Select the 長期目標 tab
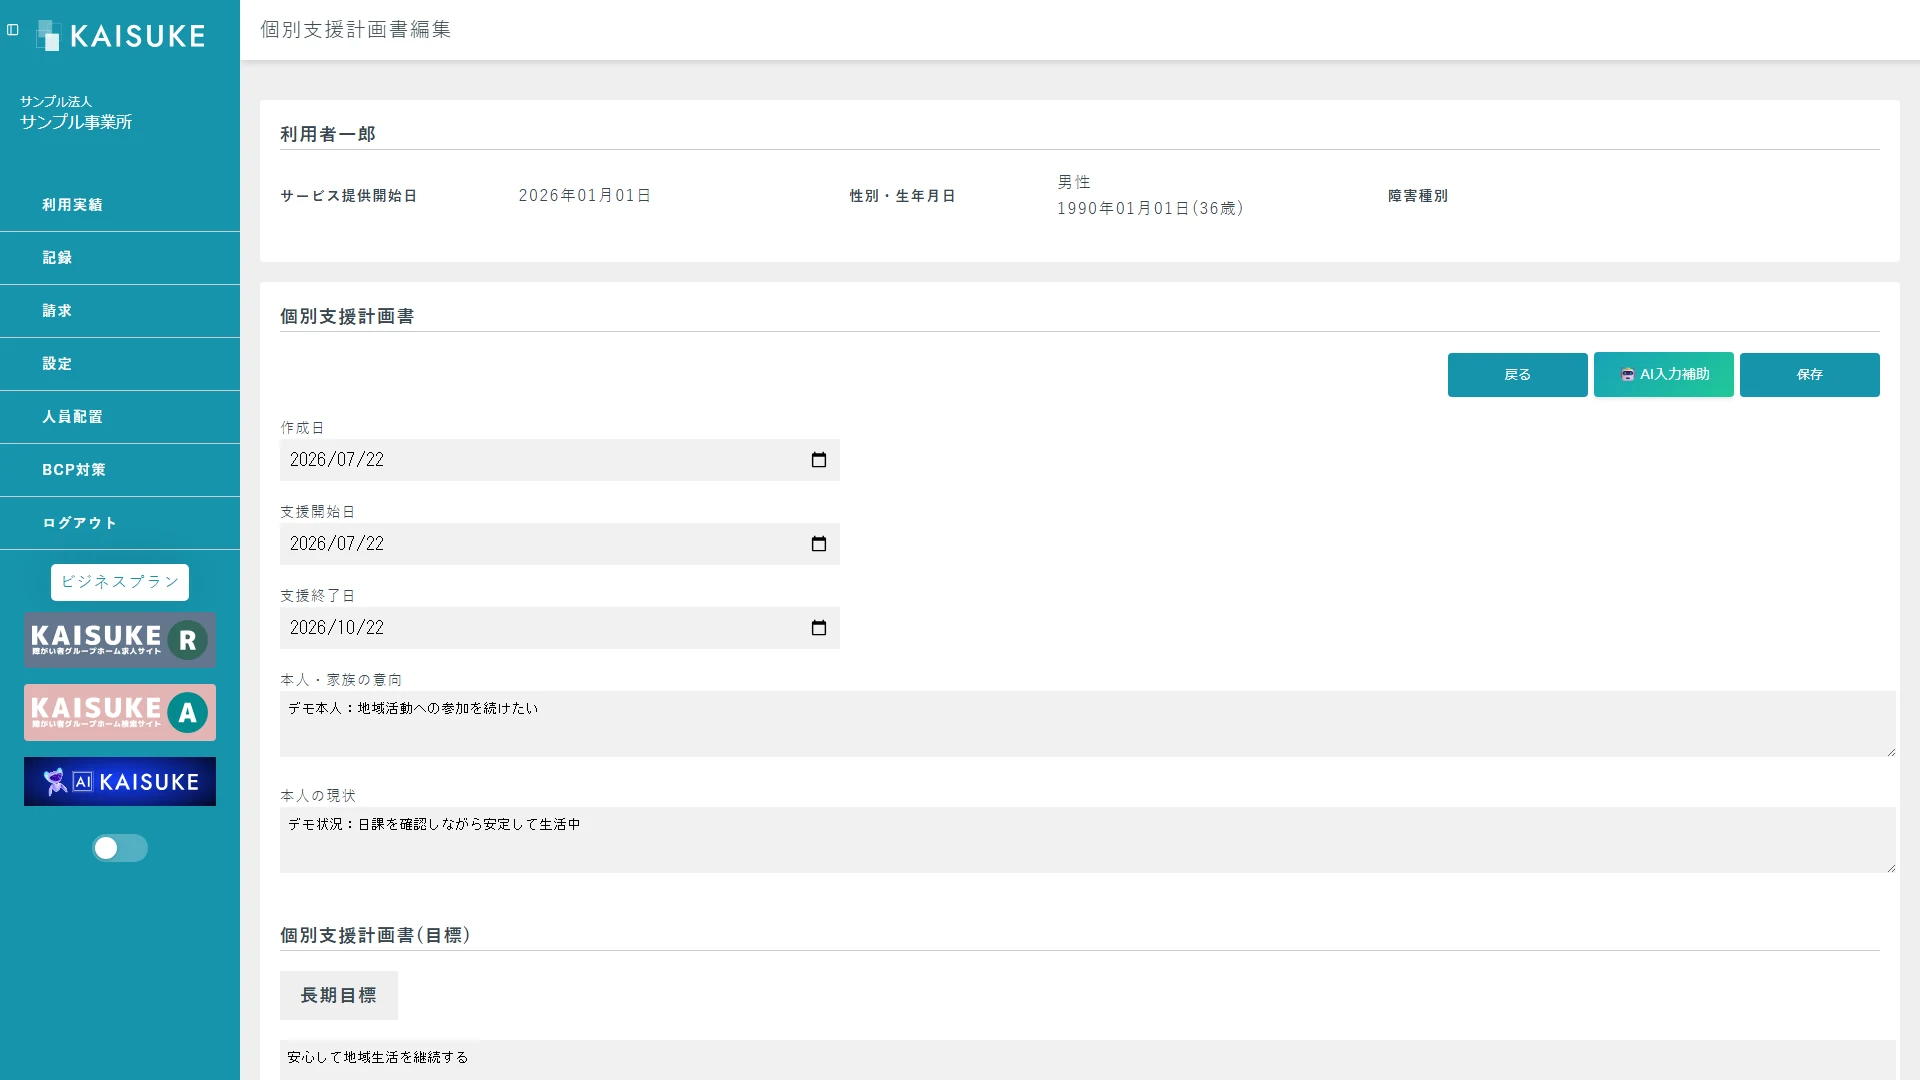1920x1080 pixels. coord(339,996)
